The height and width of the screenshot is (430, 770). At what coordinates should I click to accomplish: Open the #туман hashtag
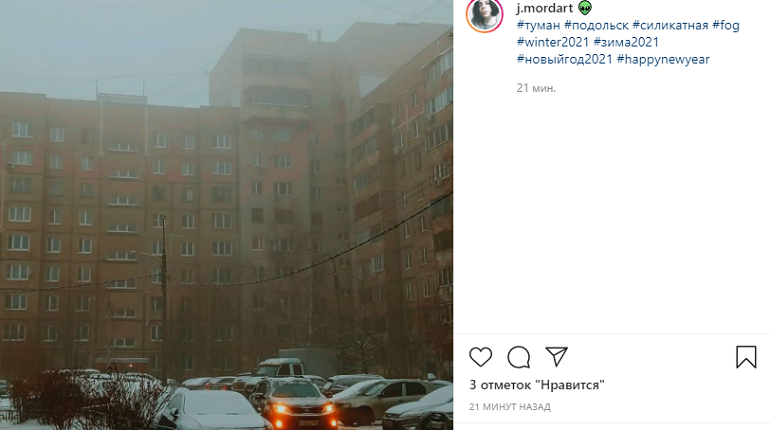(x=538, y=25)
